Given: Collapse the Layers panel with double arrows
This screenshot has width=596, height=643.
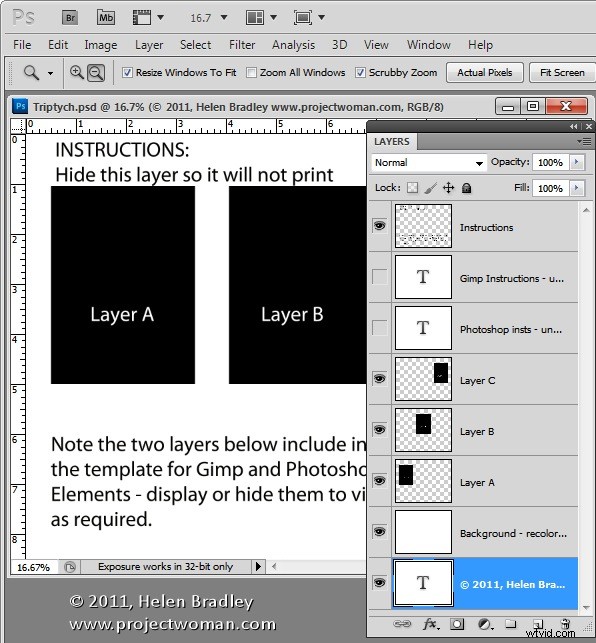Looking at the screenshot, I should 574,127.
